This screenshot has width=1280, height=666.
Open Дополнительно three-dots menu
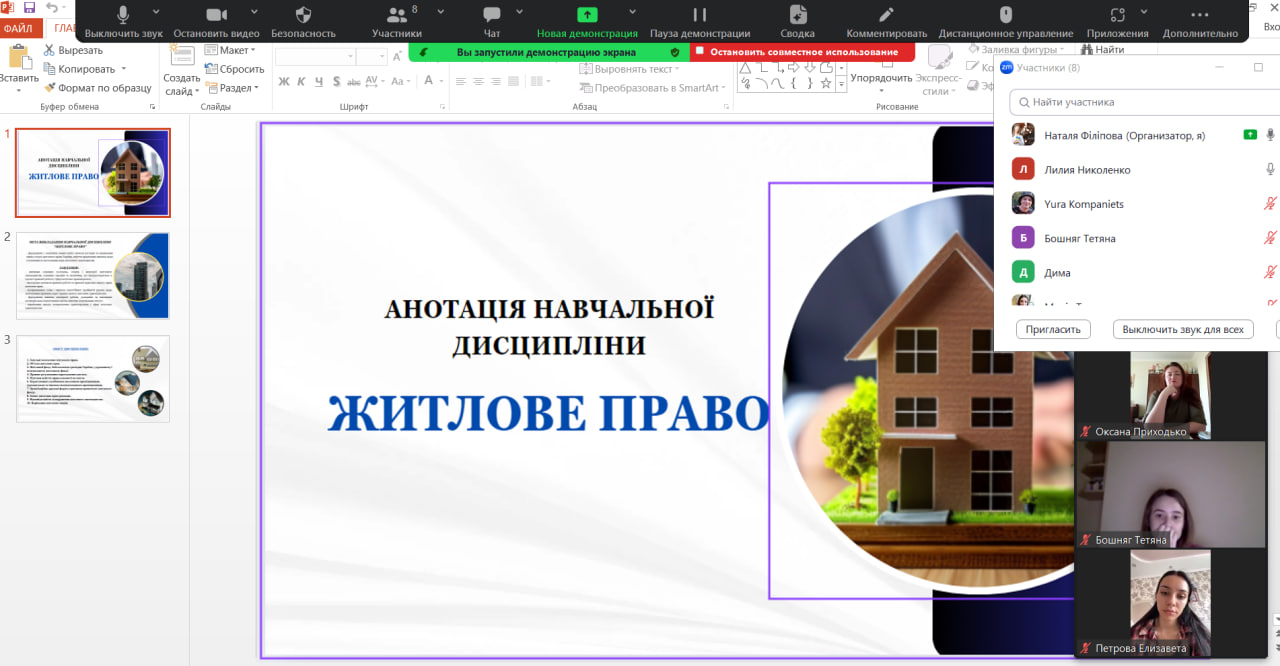1200,21
